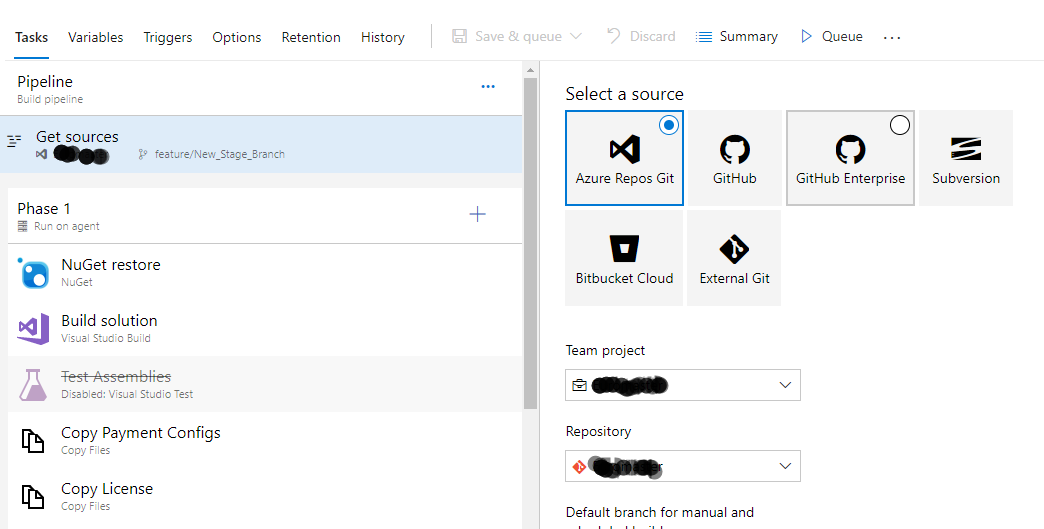Add a task to Phase 1 with plus

(x=477, y=214)
